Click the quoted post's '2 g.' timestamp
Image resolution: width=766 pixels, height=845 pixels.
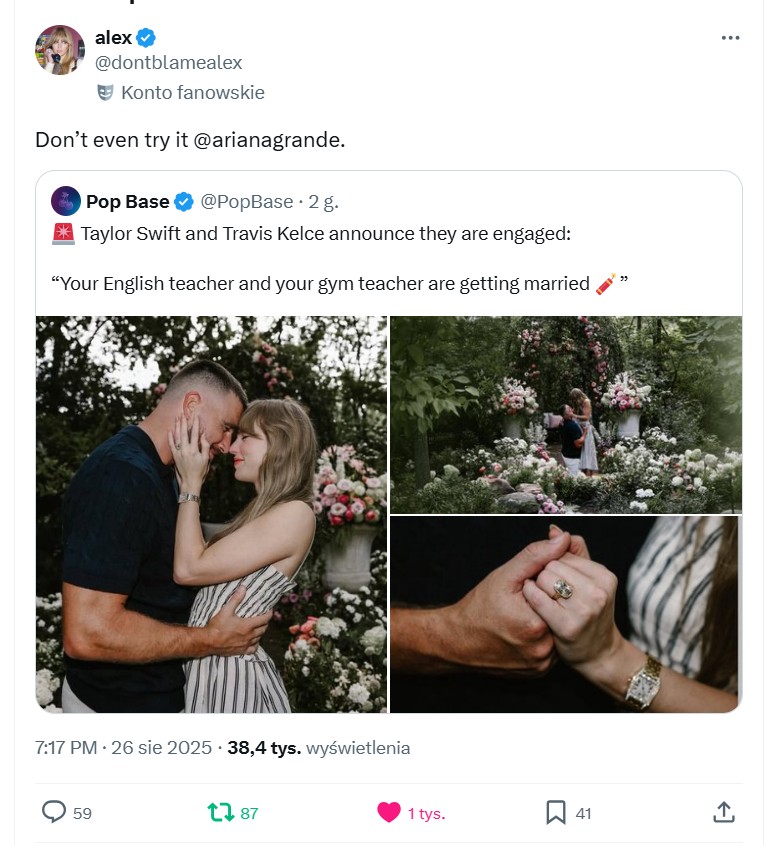323,202
